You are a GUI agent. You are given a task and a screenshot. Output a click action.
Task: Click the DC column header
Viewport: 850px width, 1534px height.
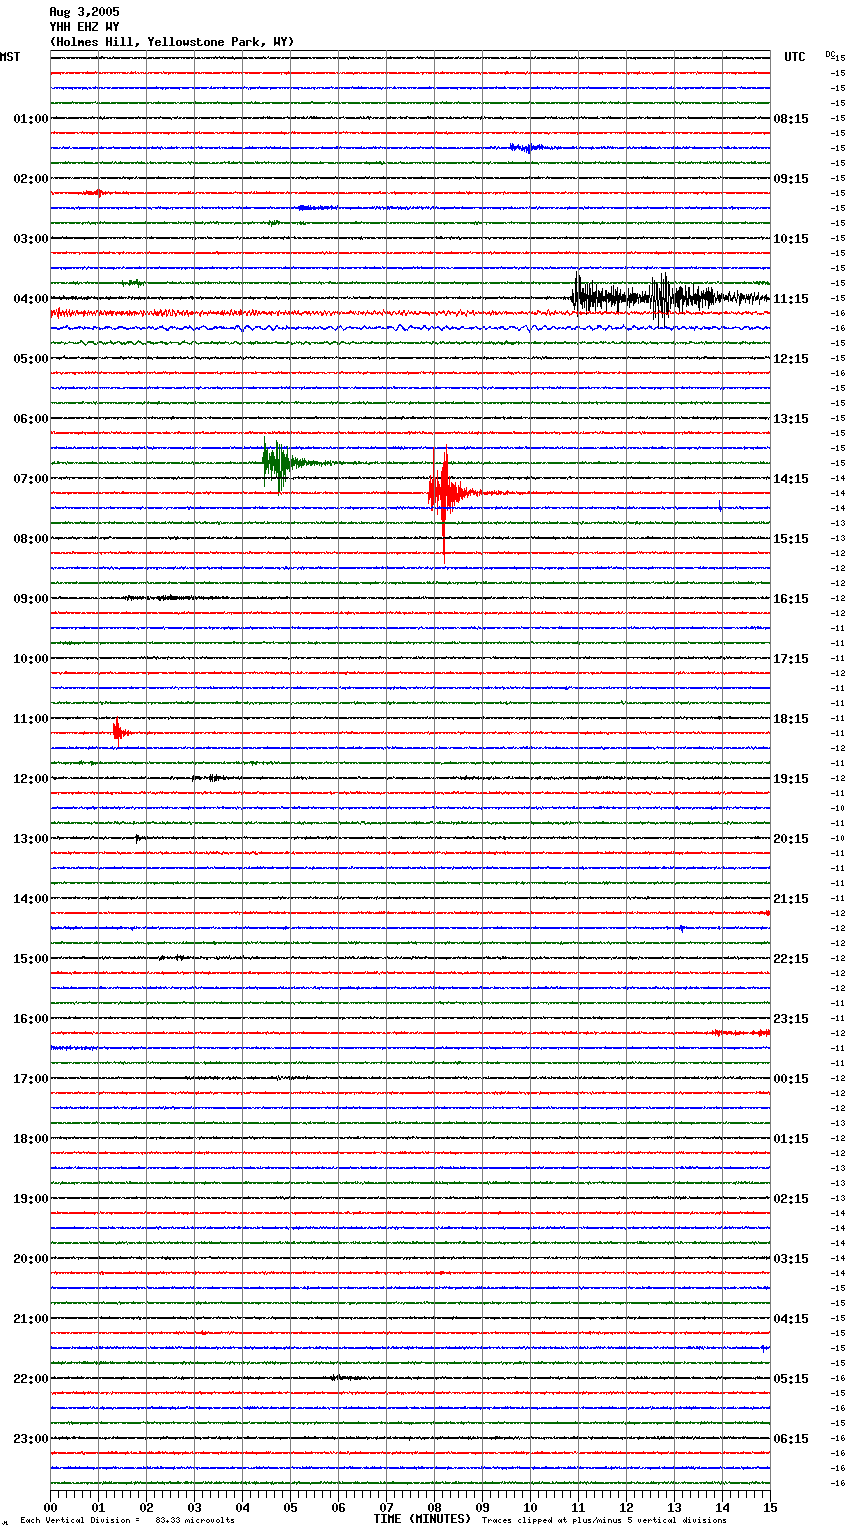pos(830,54)
